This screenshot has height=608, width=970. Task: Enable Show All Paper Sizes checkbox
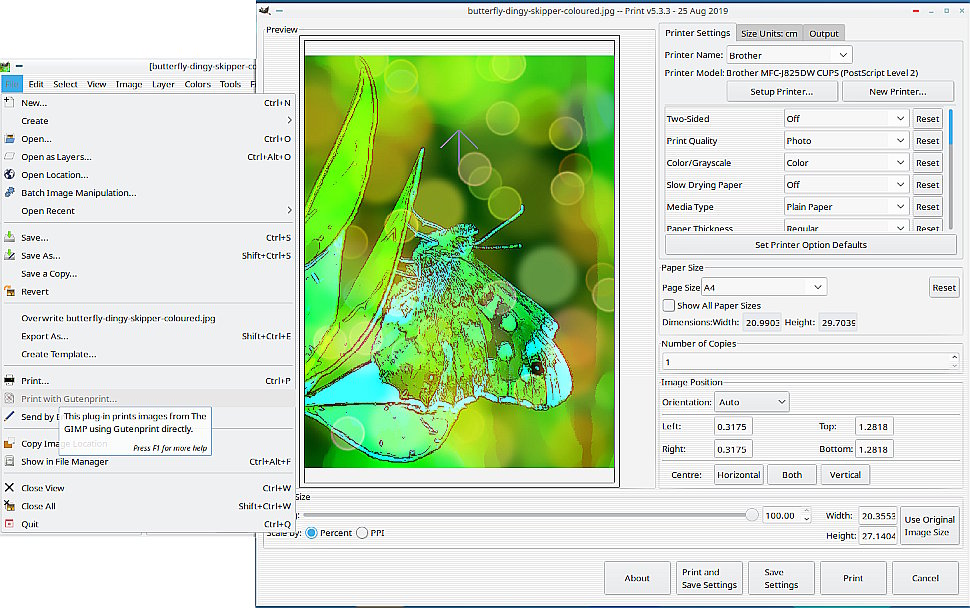[669, 305]
